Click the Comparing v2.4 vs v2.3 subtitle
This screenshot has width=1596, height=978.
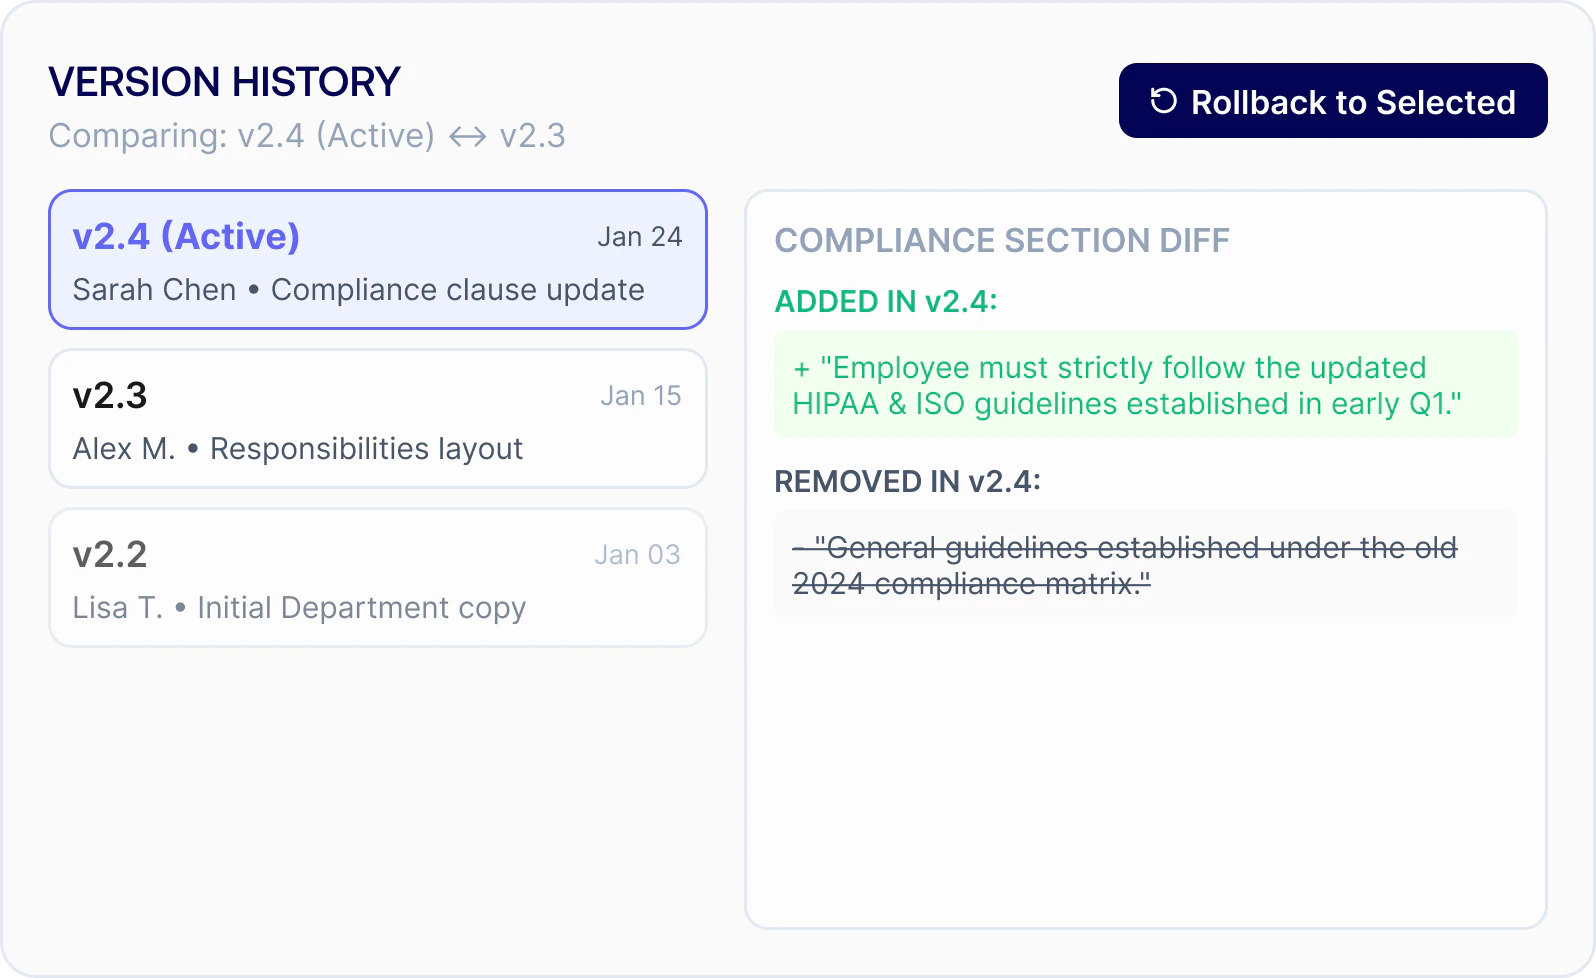point(307,136)
